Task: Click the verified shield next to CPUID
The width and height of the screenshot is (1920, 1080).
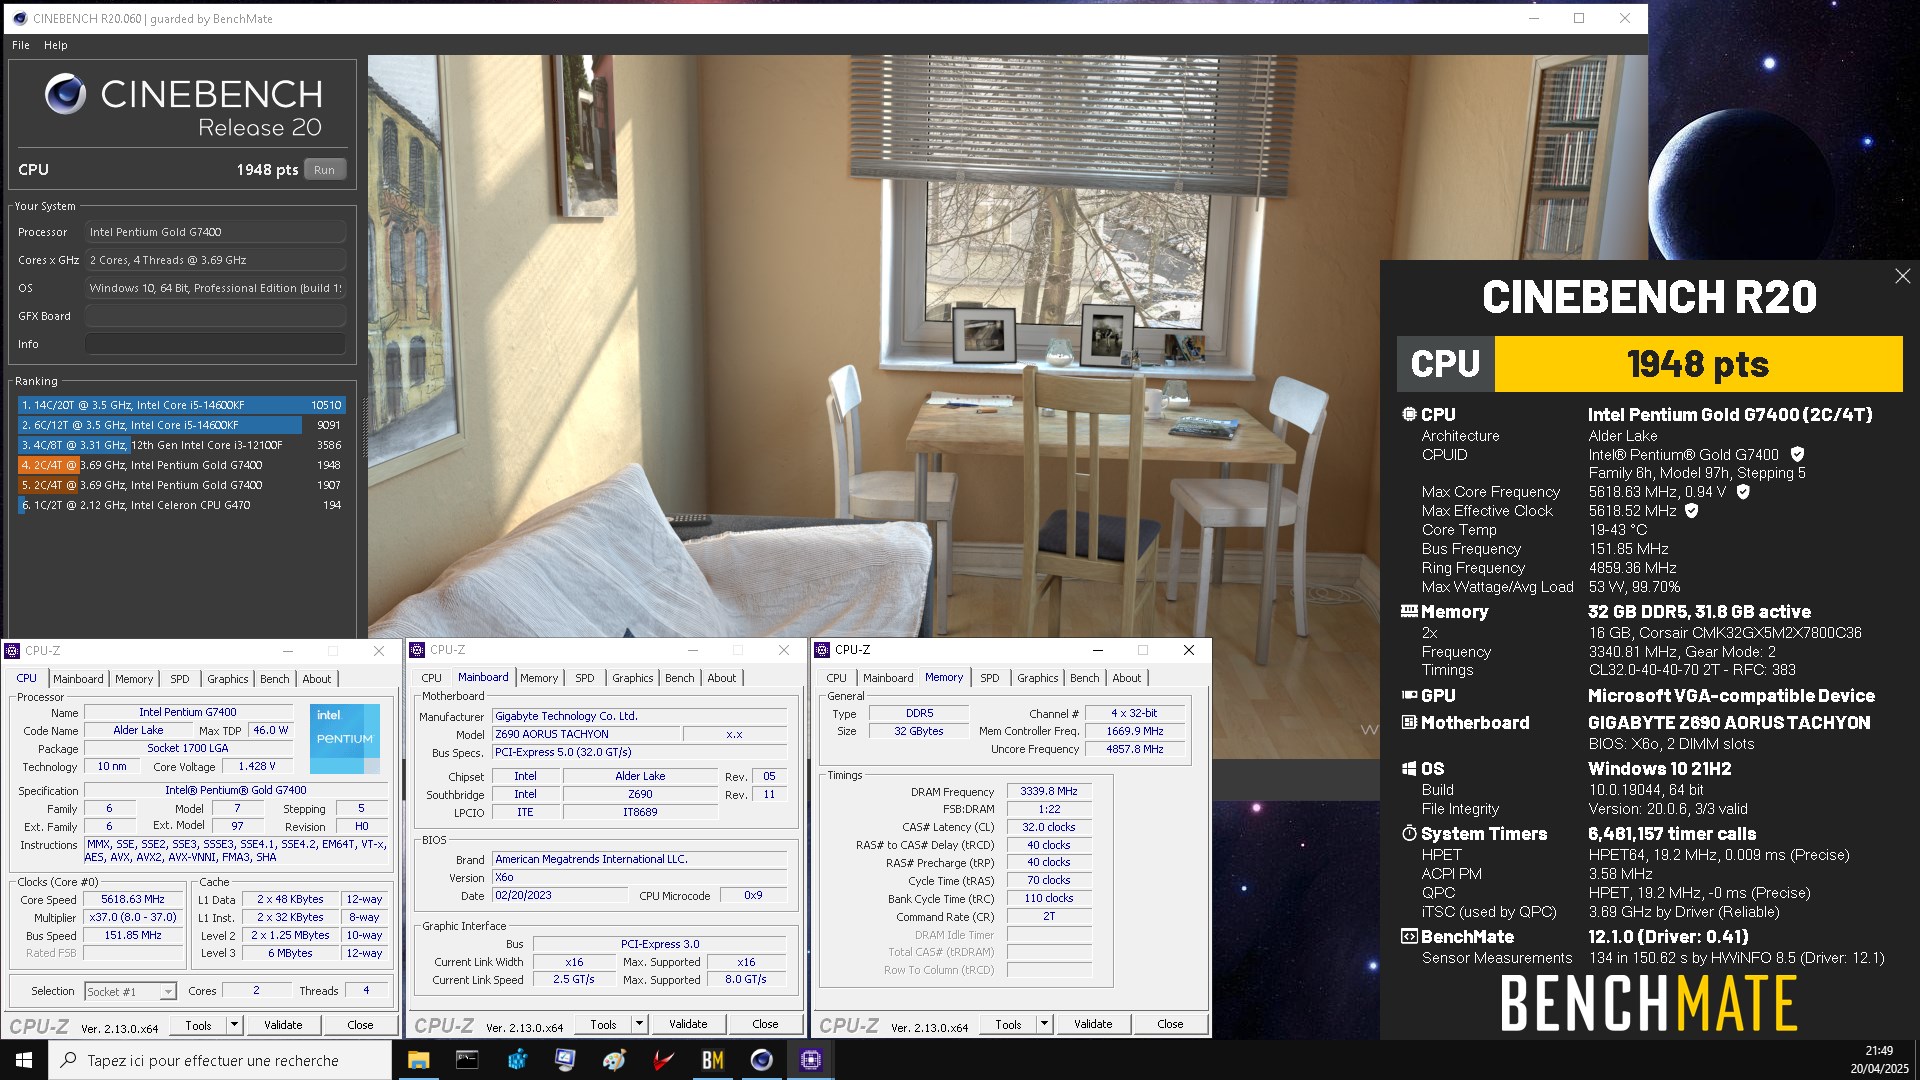Action: tap(1797, 454)
